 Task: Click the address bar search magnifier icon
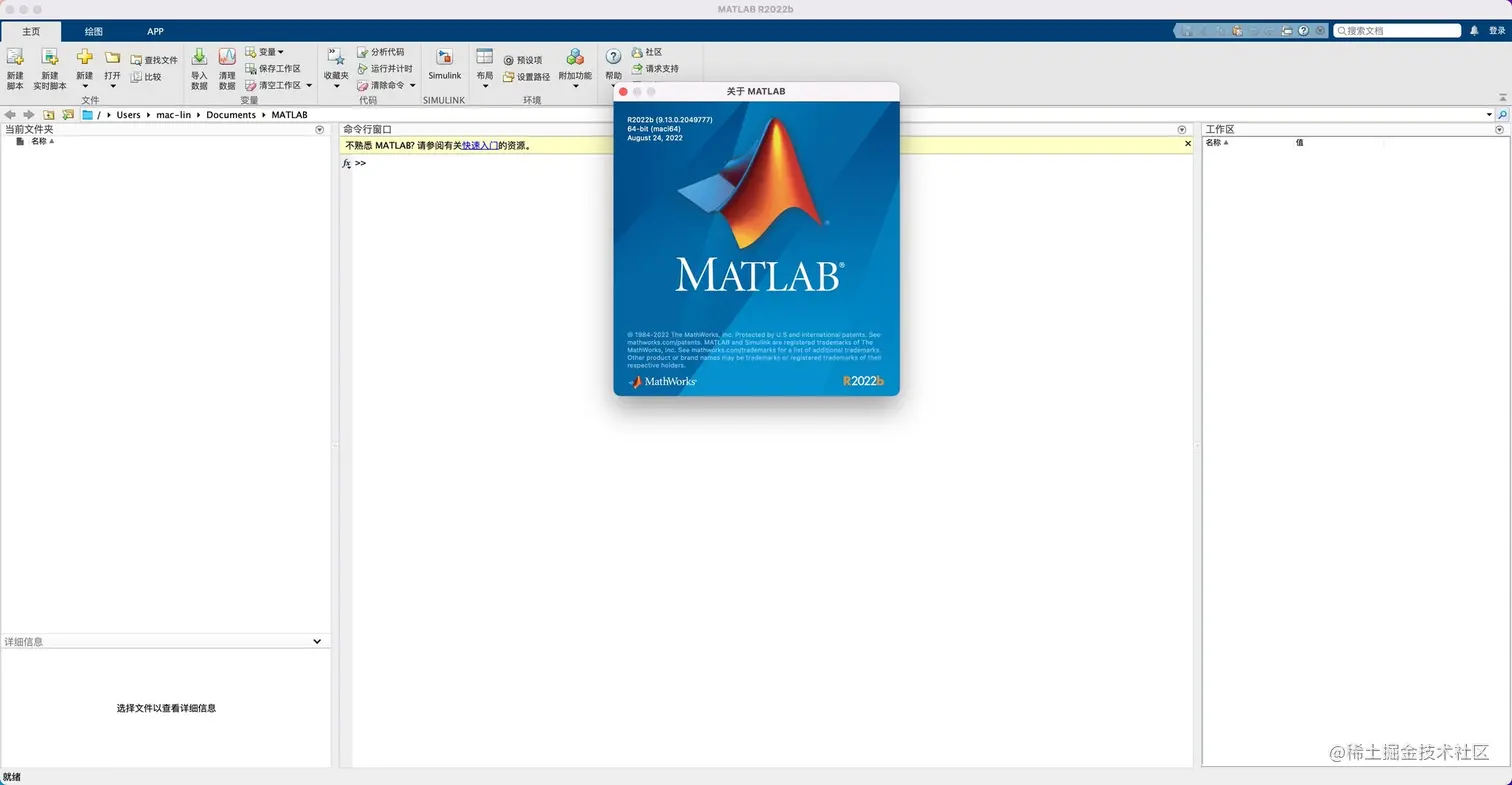(1502, 115)
